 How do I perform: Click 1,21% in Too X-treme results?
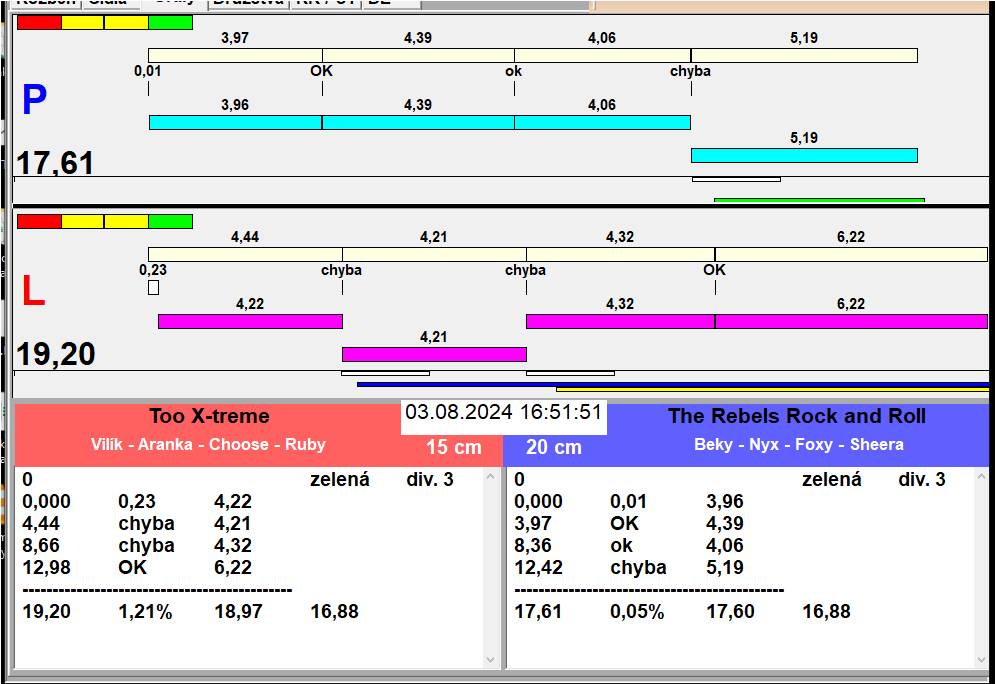145,612
